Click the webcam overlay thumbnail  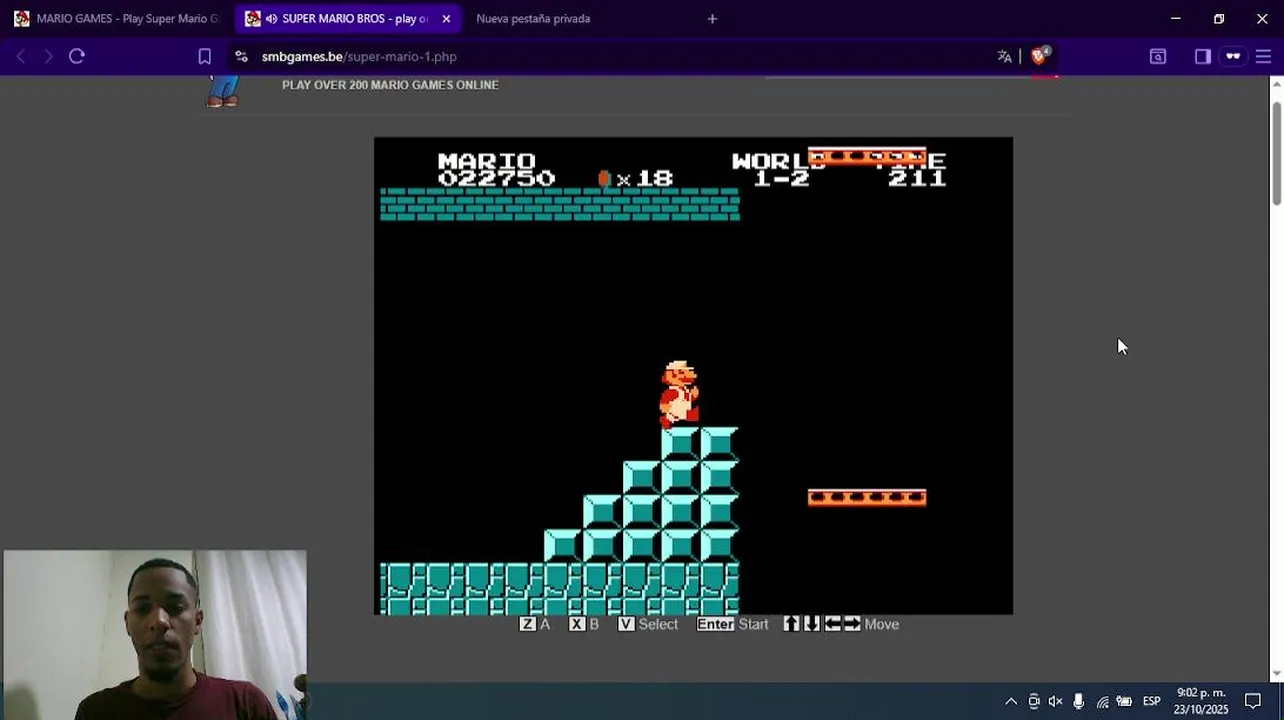pyautogui.click(x=155, y=635)
